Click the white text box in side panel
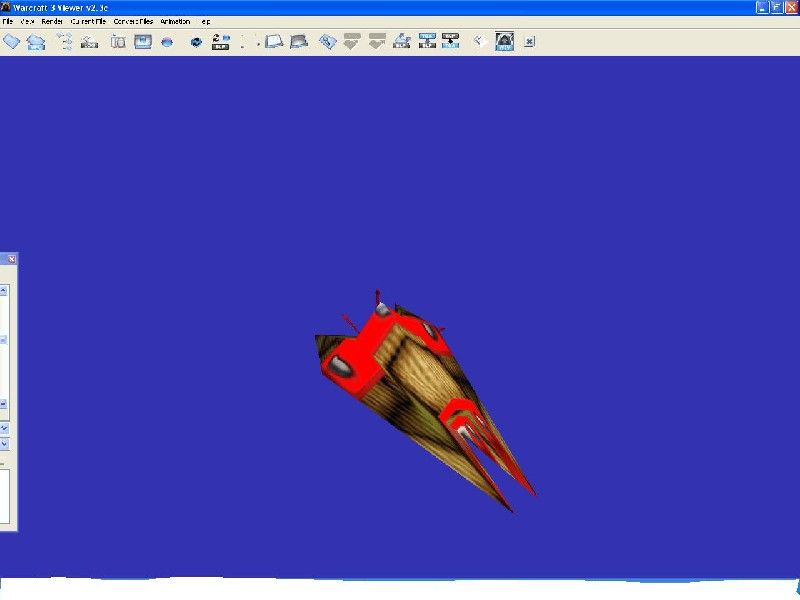 coord(5,496)
